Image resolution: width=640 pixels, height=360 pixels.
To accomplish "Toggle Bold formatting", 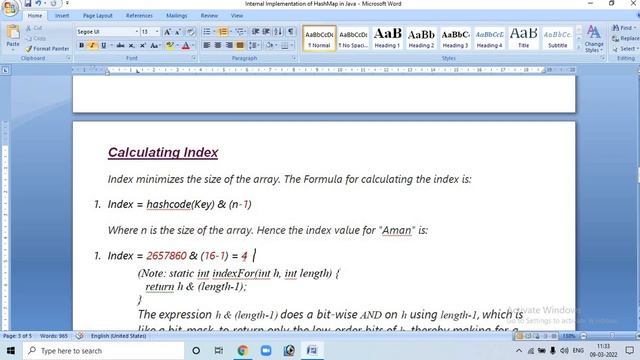I will tap(81, 45).
